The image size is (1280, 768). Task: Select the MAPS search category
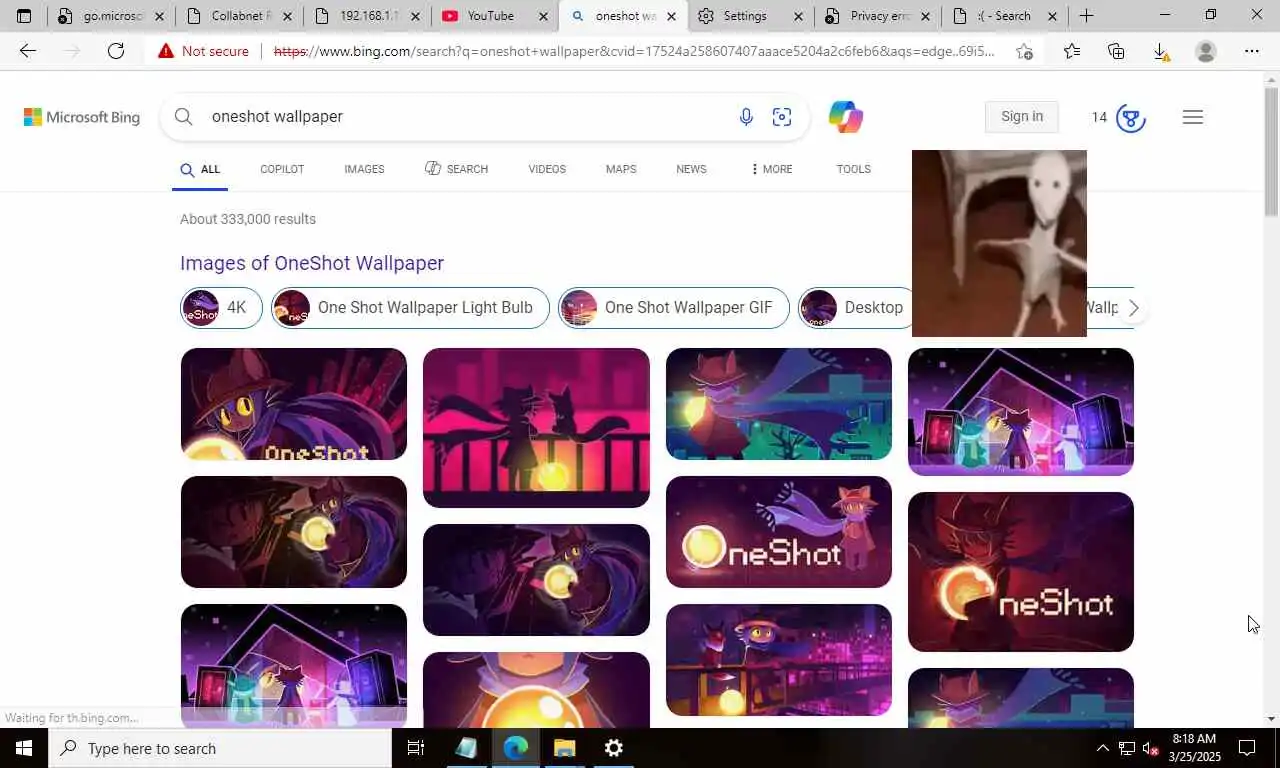621,169
